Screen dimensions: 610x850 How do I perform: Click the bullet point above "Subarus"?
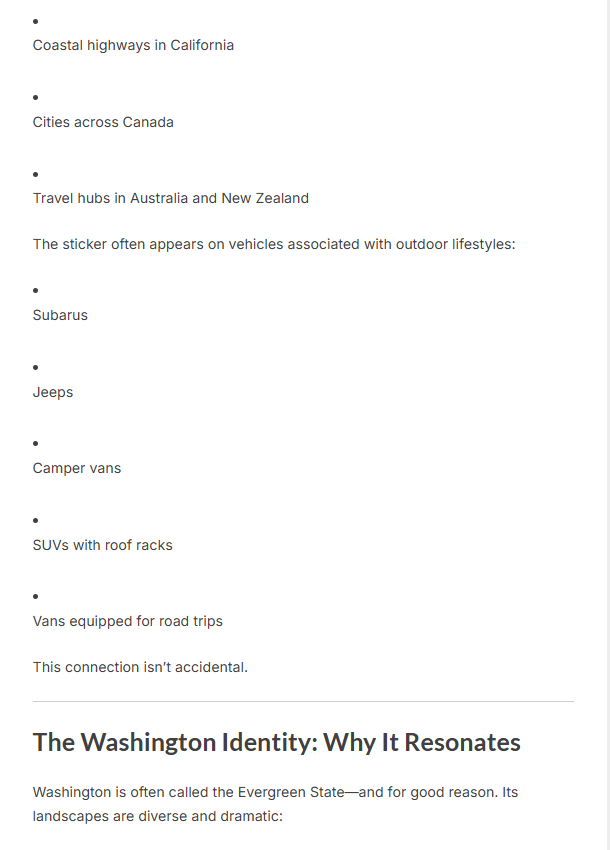coord(36,291)
